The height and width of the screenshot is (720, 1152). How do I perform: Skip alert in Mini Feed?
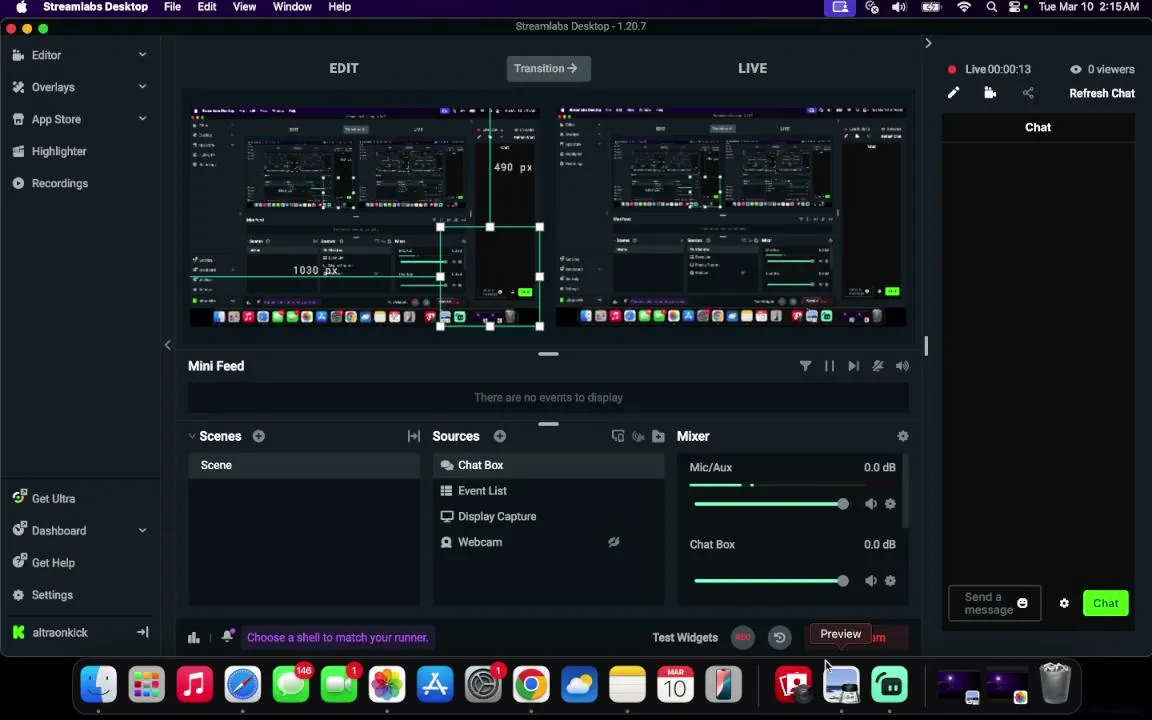853,366
